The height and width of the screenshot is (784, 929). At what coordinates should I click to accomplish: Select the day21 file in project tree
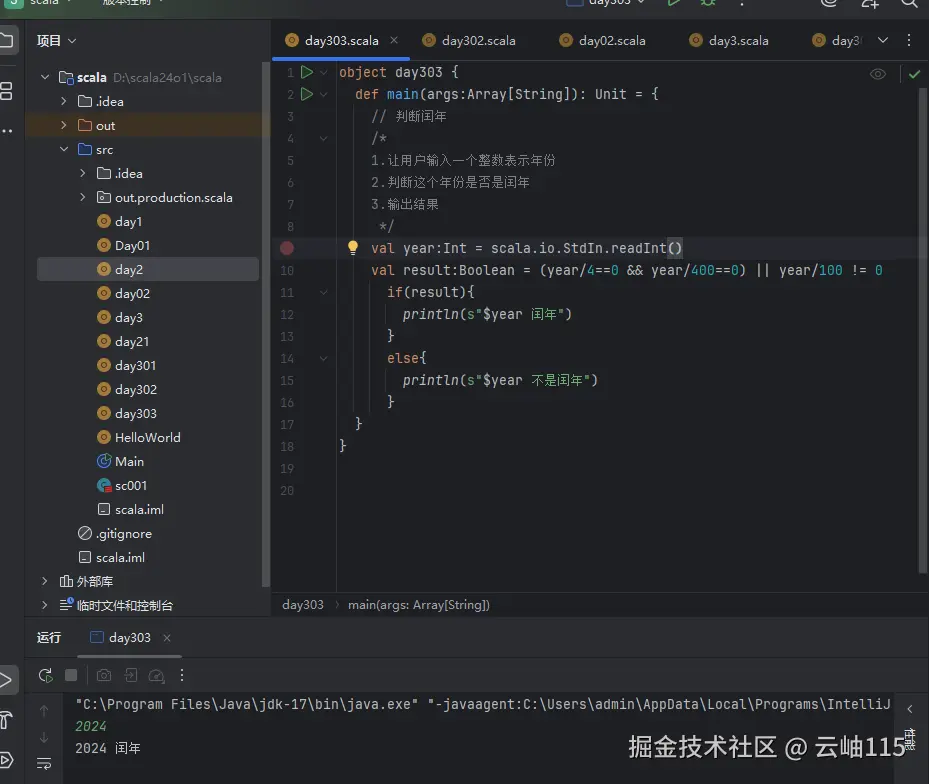tap(131, 341)
